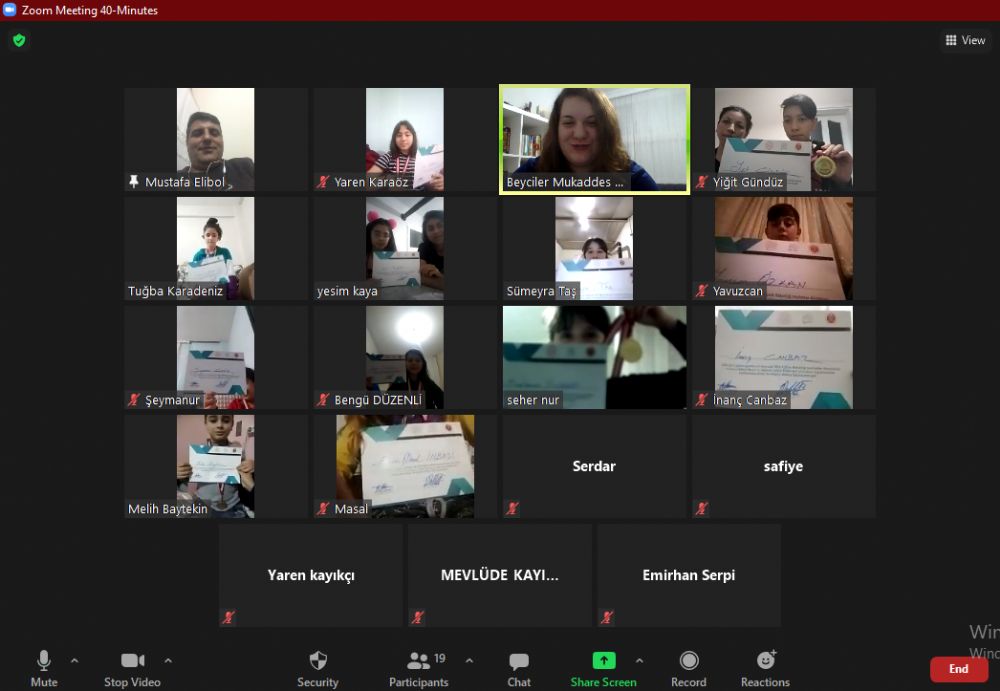This screenshot has height=691, width=1000.
Task: Select Yaren Karaöz's video tile
Action: [405, 139]
